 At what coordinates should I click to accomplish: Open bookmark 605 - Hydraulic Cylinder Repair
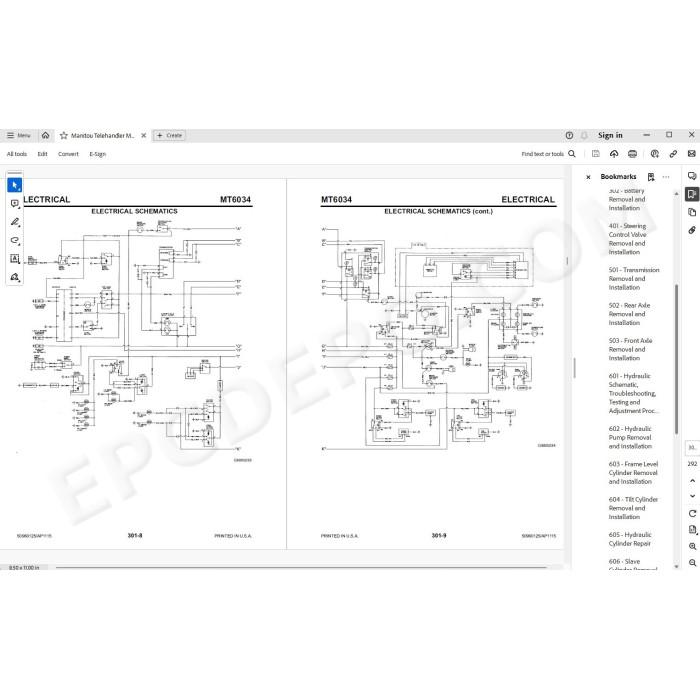(630, 539)
